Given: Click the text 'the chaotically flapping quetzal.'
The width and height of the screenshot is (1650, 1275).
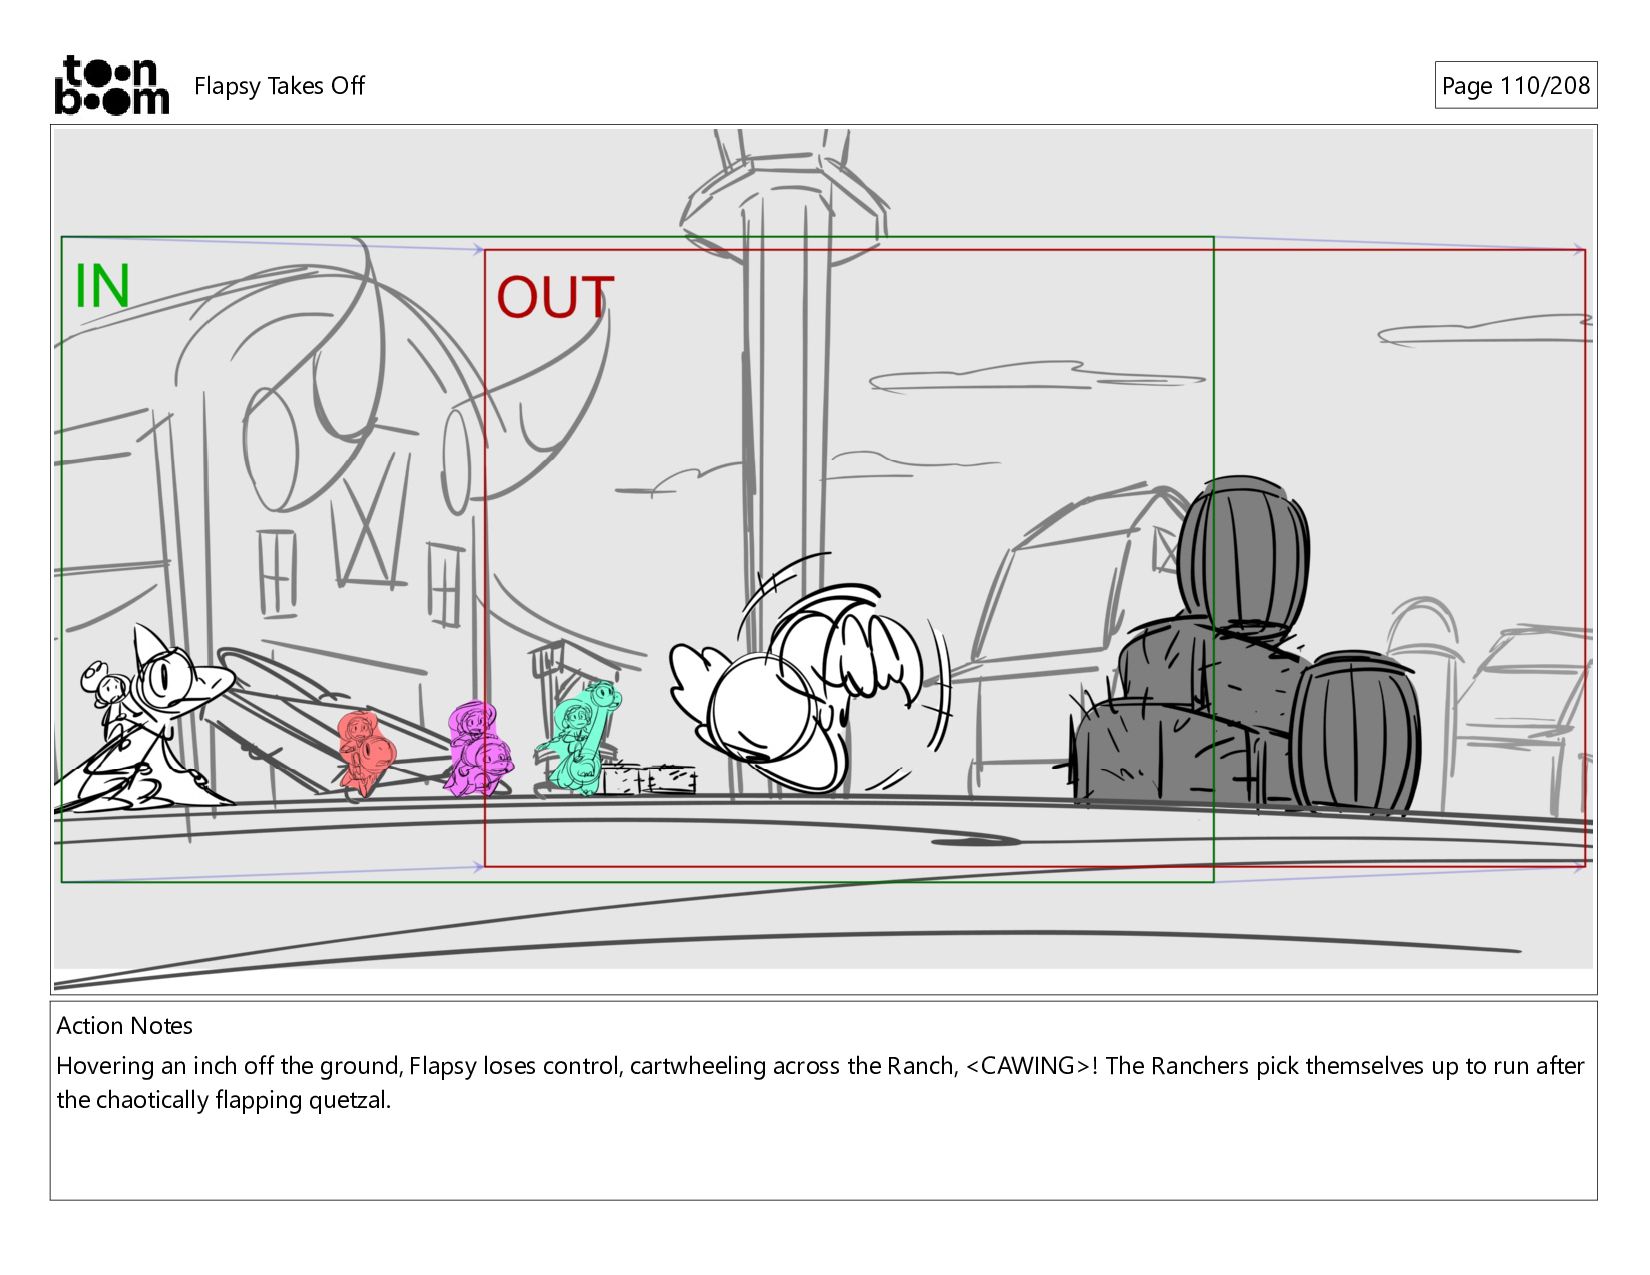Looking at the screenshot, I should click(224, 1100).
